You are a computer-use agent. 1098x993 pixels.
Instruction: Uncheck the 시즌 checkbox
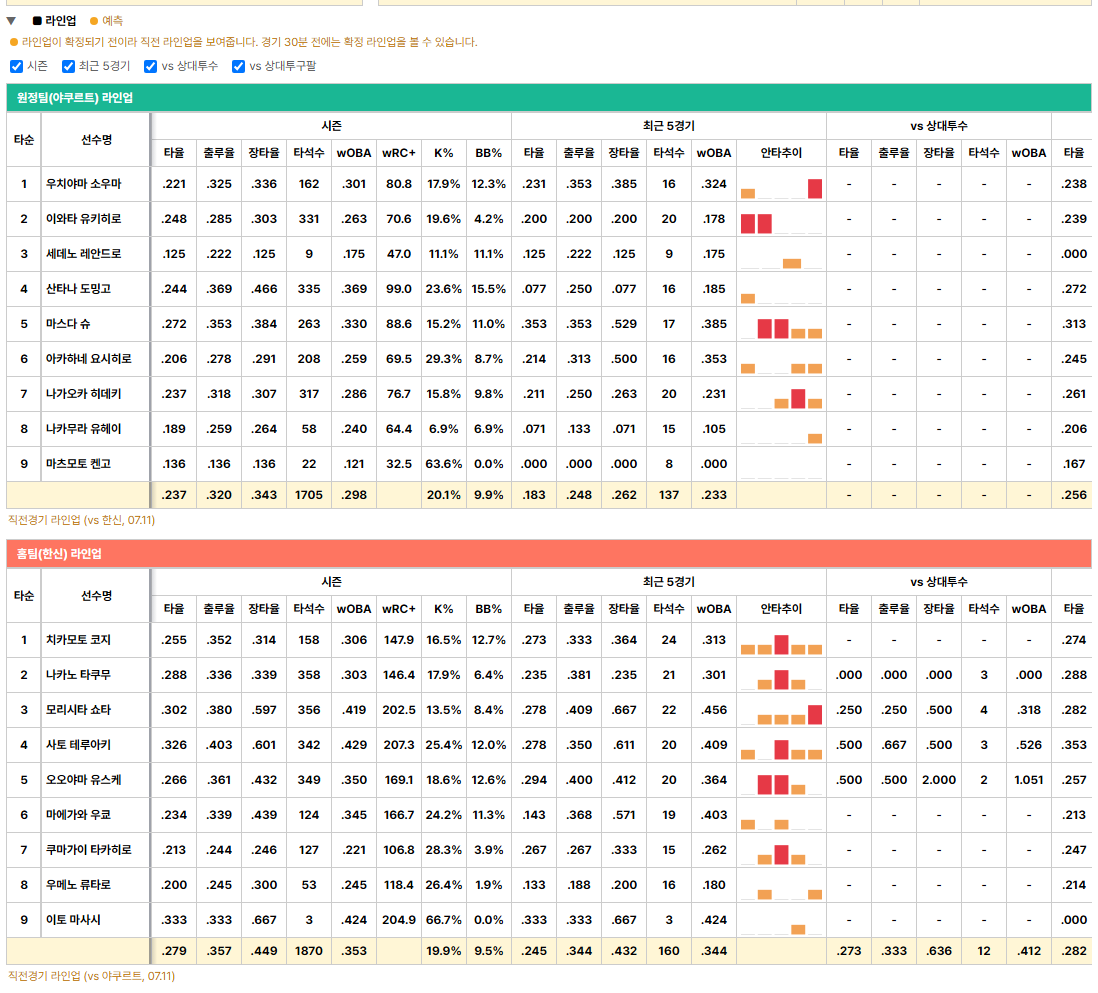(x=17, y=67)
